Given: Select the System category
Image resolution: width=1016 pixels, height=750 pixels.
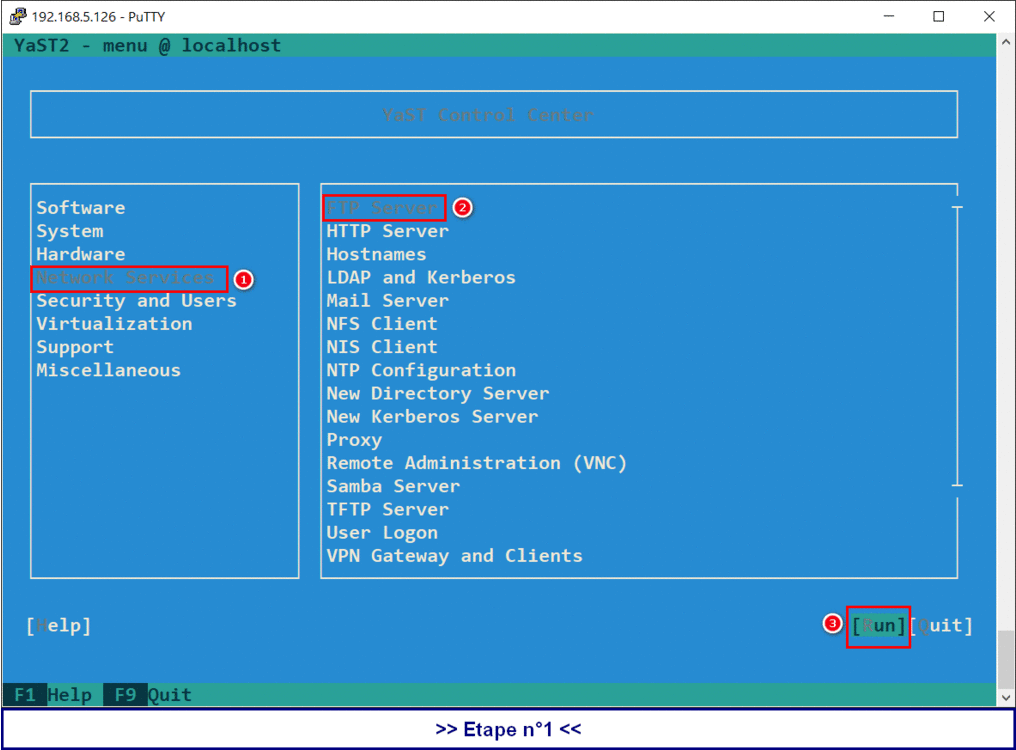Looking at the screenshot, I should (70, 231).
